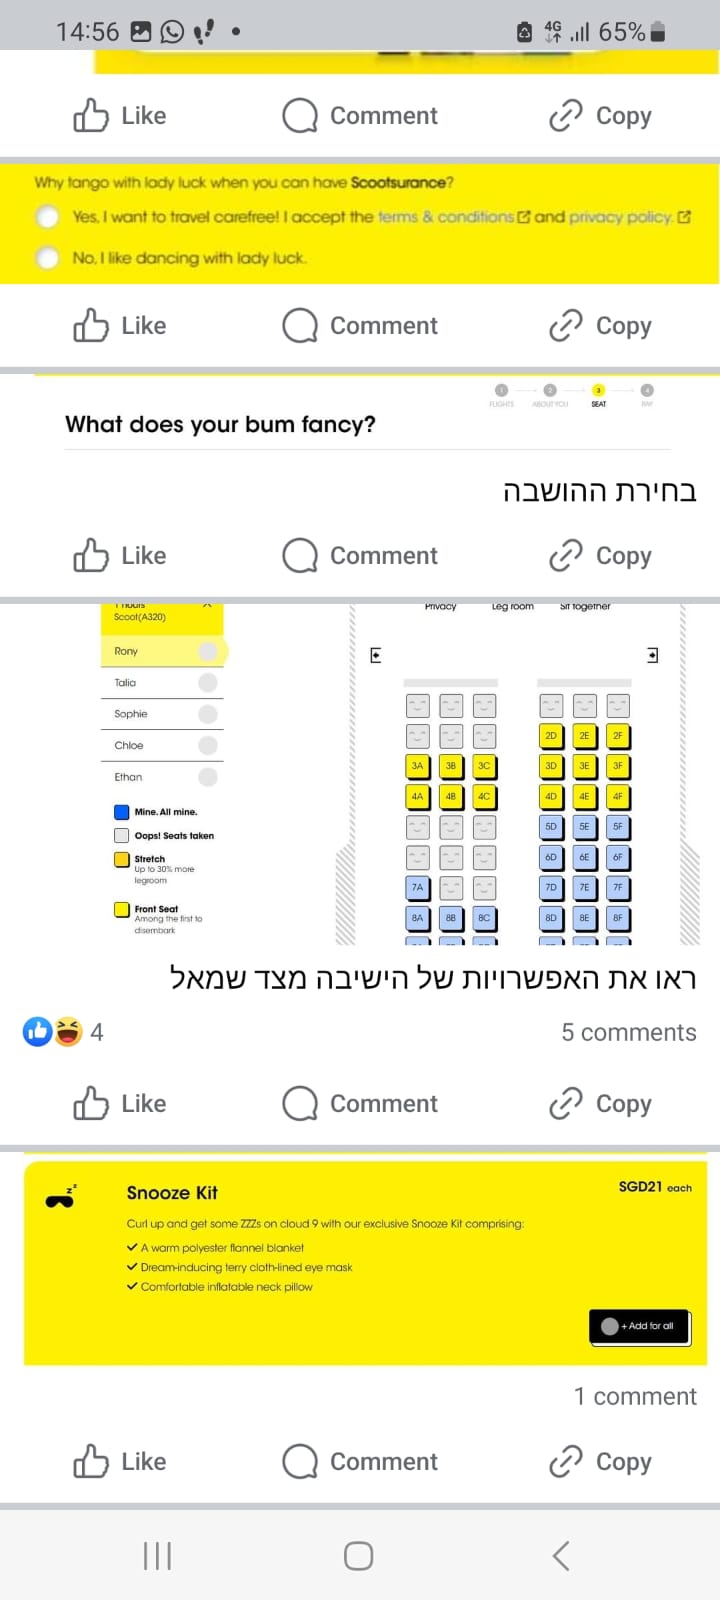Viewport: 720px width, 1600px height.
Task: Tap the '+ Add for all' Snooze Kit button
Action: tap(639, 1327)
